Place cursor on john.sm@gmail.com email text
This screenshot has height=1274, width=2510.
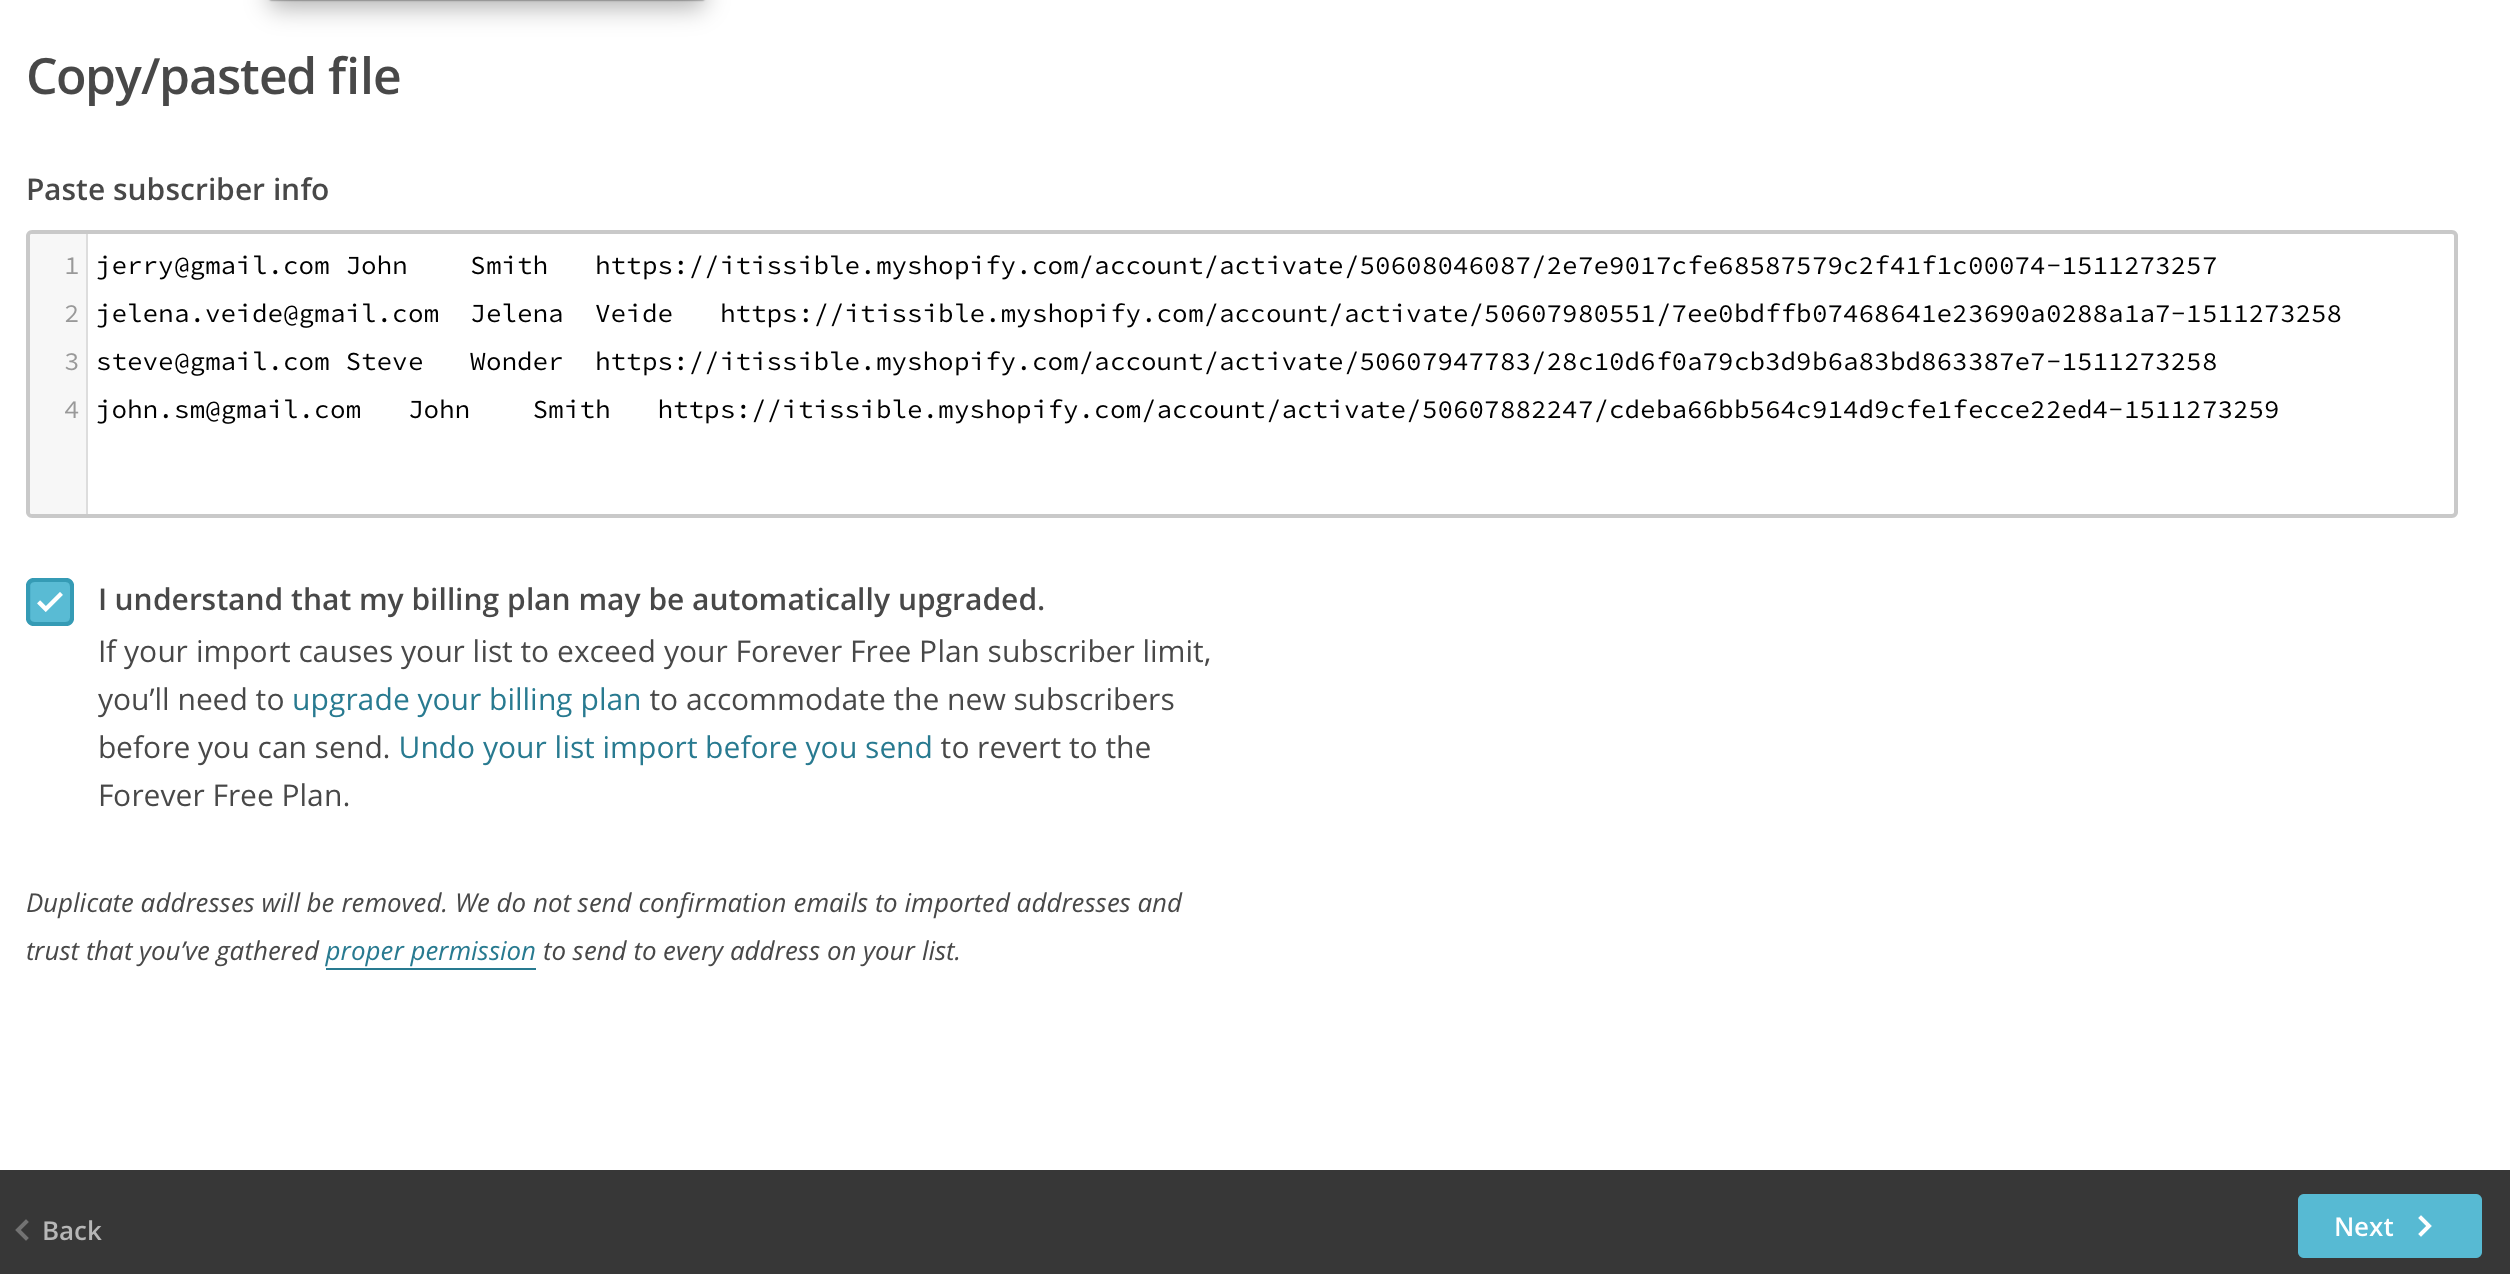coord(228,410)
